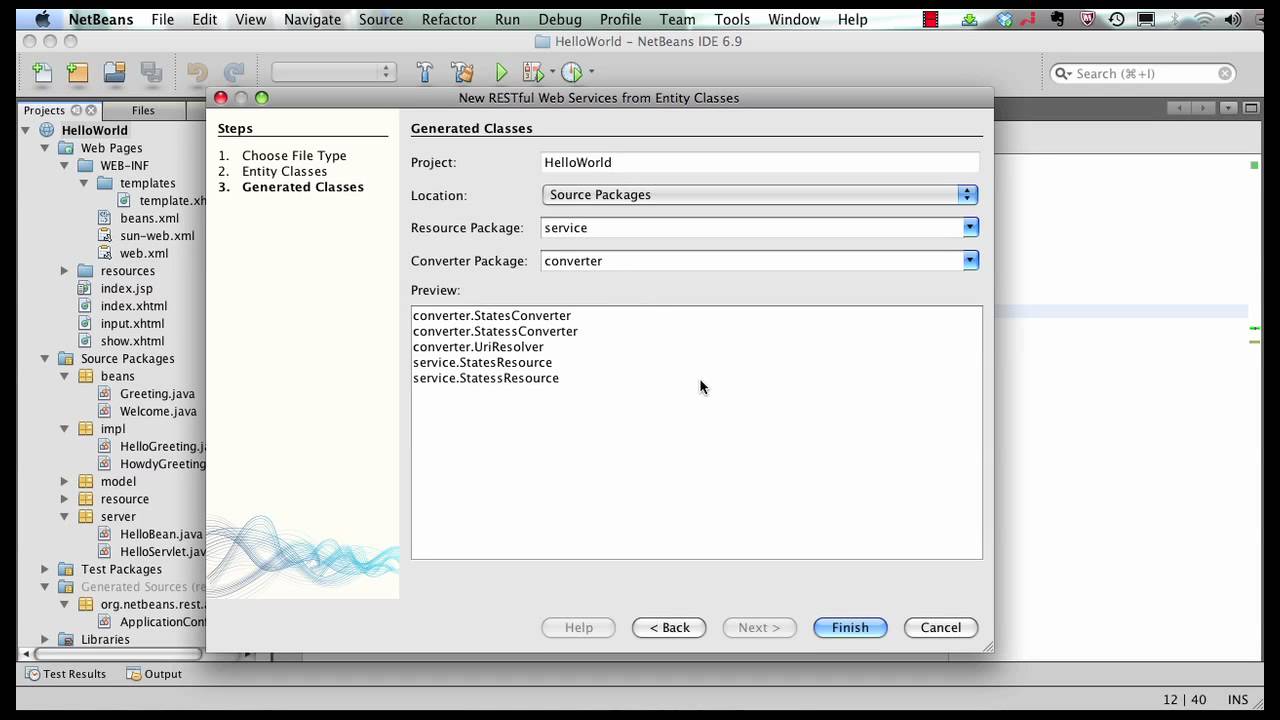Select Greeting.java in the Projects tree
1280x720 pixels.
click(x=157, y=394)
